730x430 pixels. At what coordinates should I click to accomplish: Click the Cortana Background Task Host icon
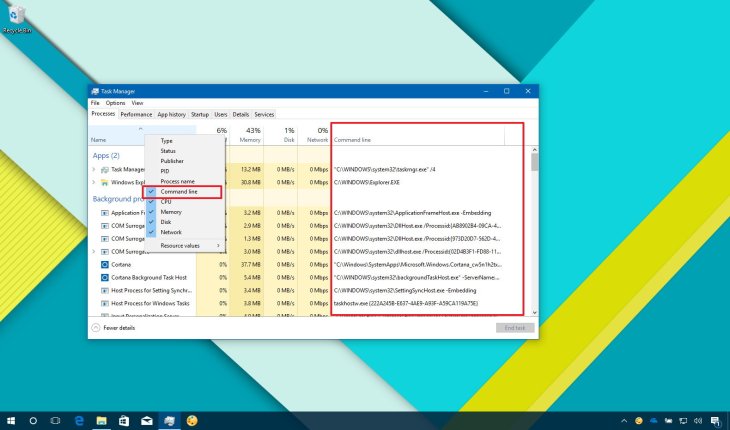point(105,277)
